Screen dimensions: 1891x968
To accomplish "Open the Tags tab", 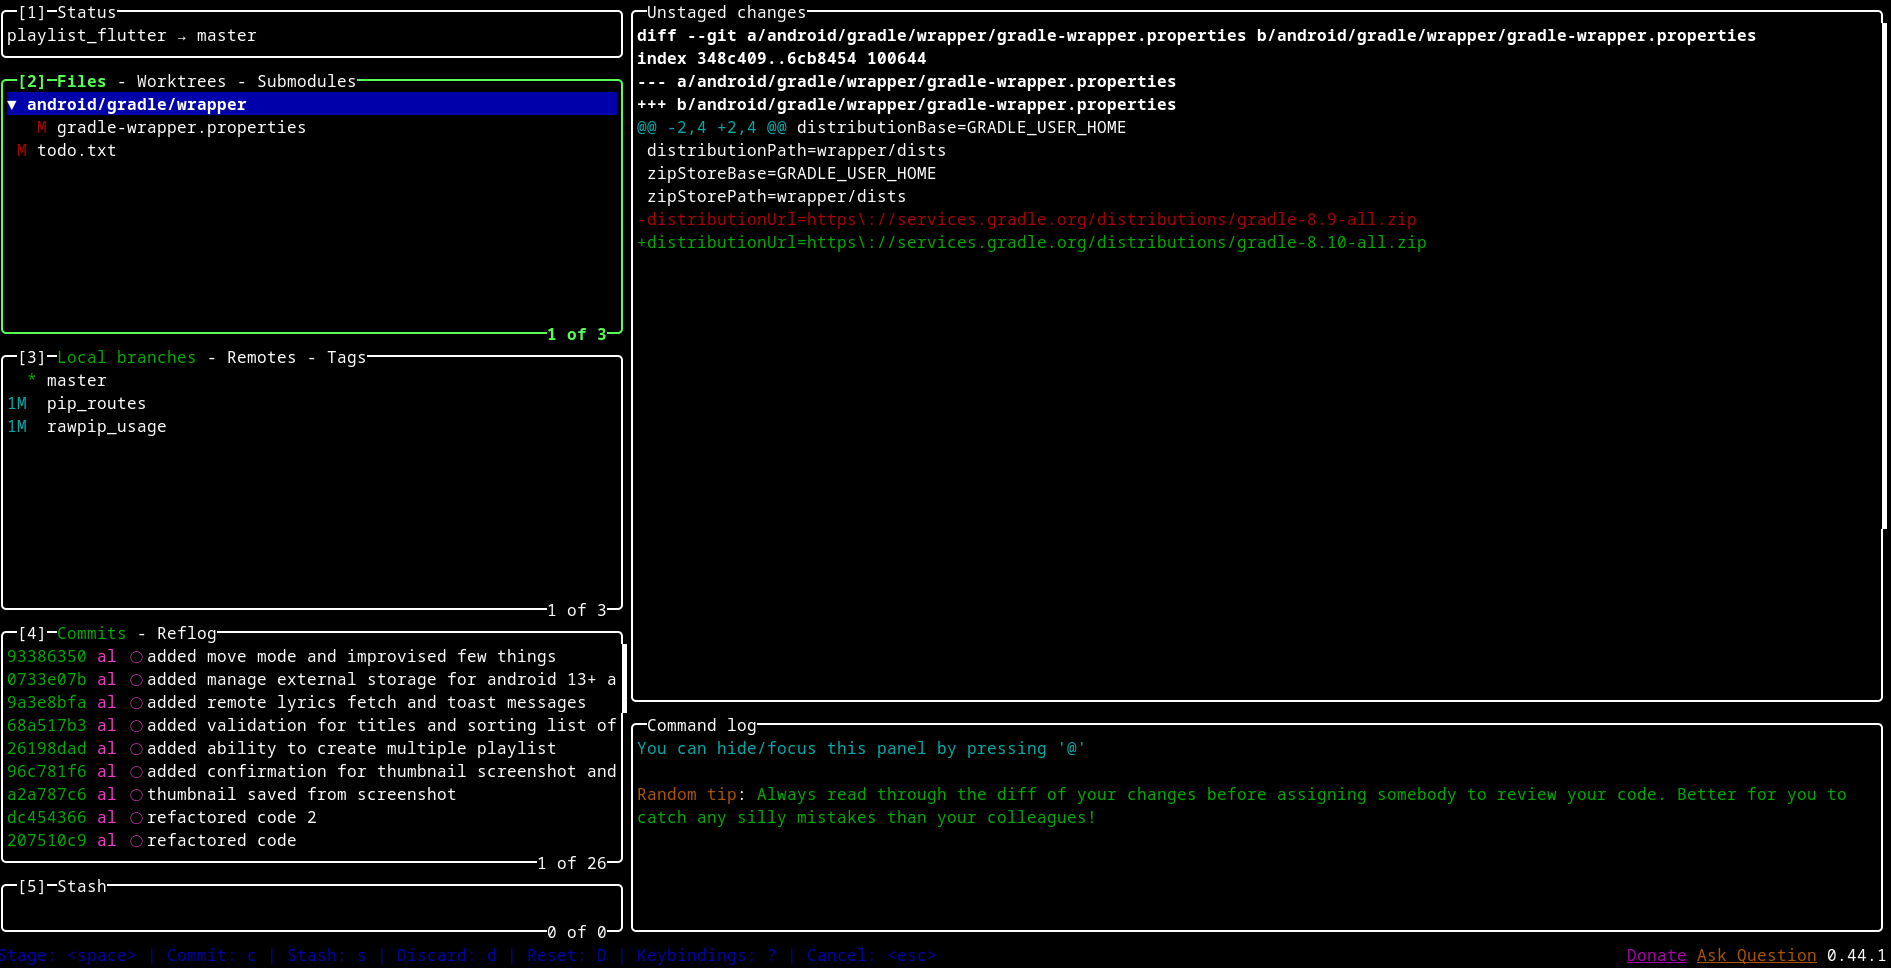I will 346,358.
